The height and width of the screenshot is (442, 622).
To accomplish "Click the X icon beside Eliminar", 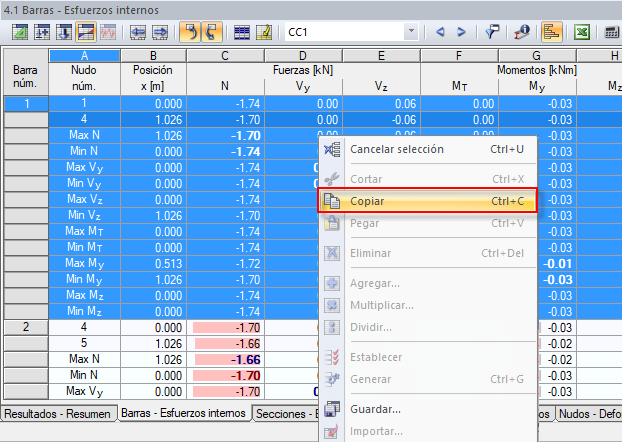I will coord(332,253).
